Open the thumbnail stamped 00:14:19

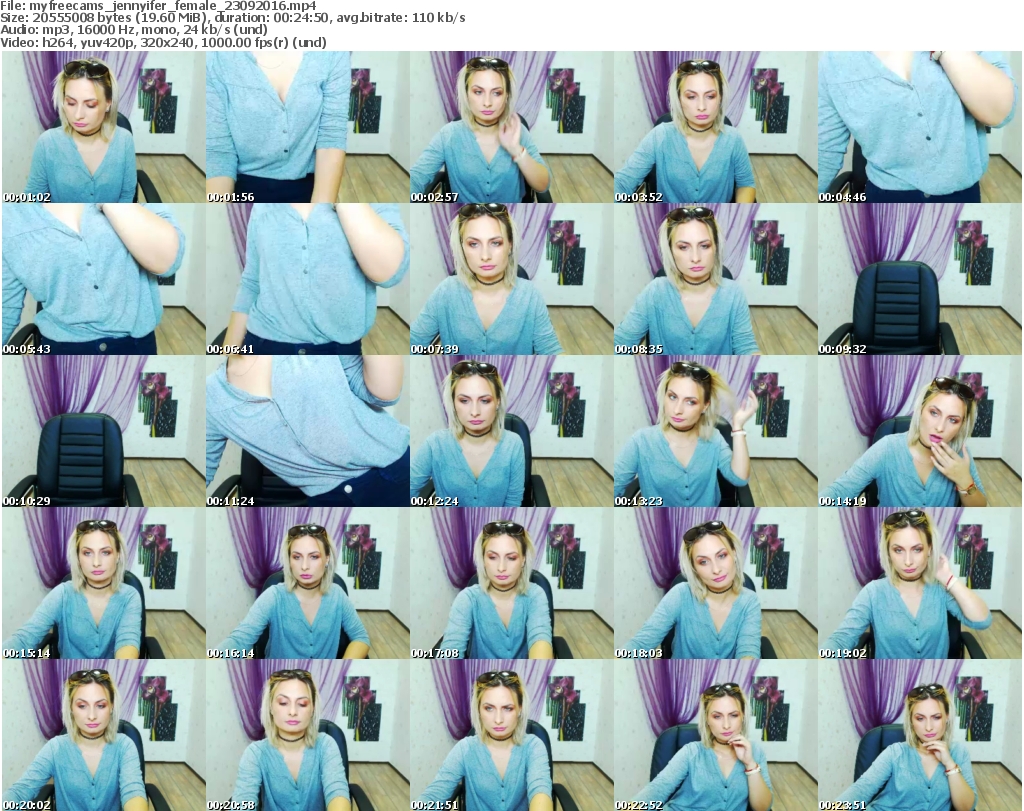(x=920, y=431)
